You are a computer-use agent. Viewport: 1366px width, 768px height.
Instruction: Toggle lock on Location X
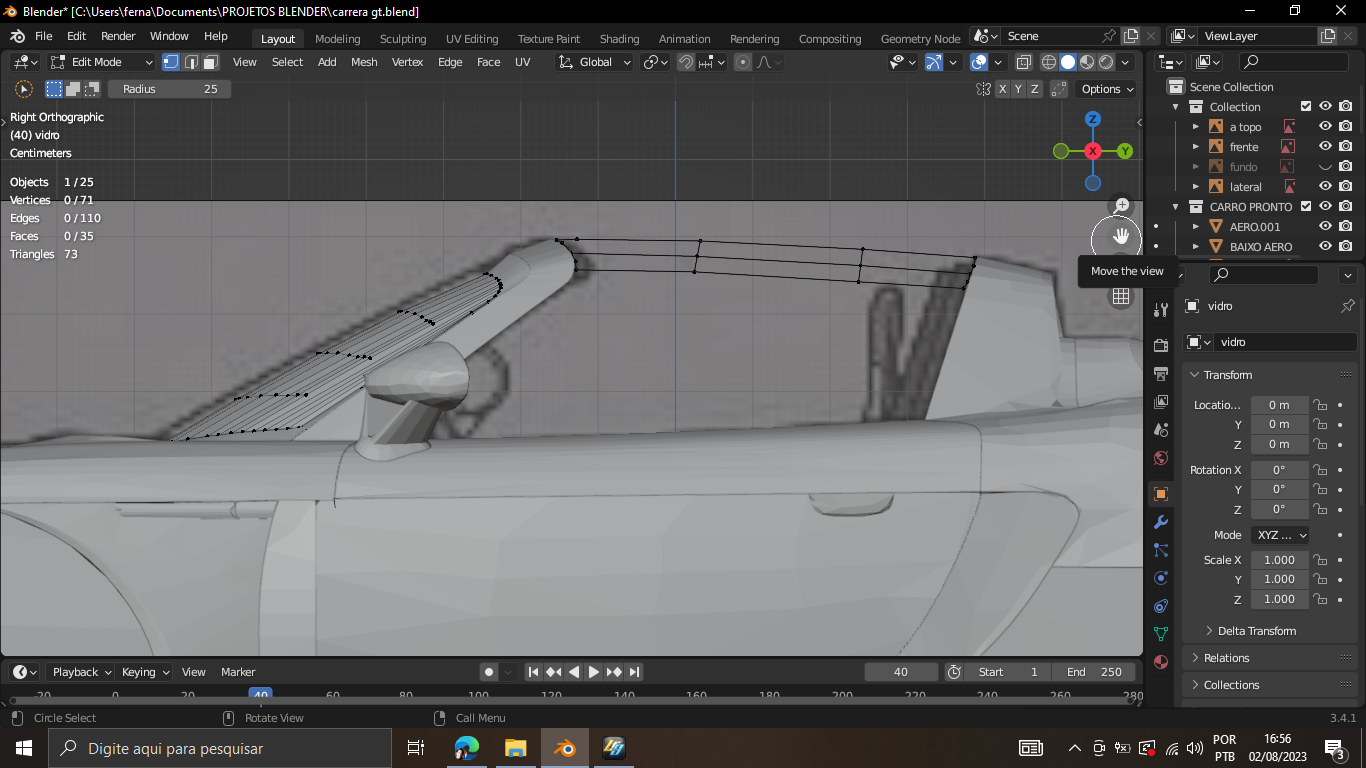pos(1320,405)
